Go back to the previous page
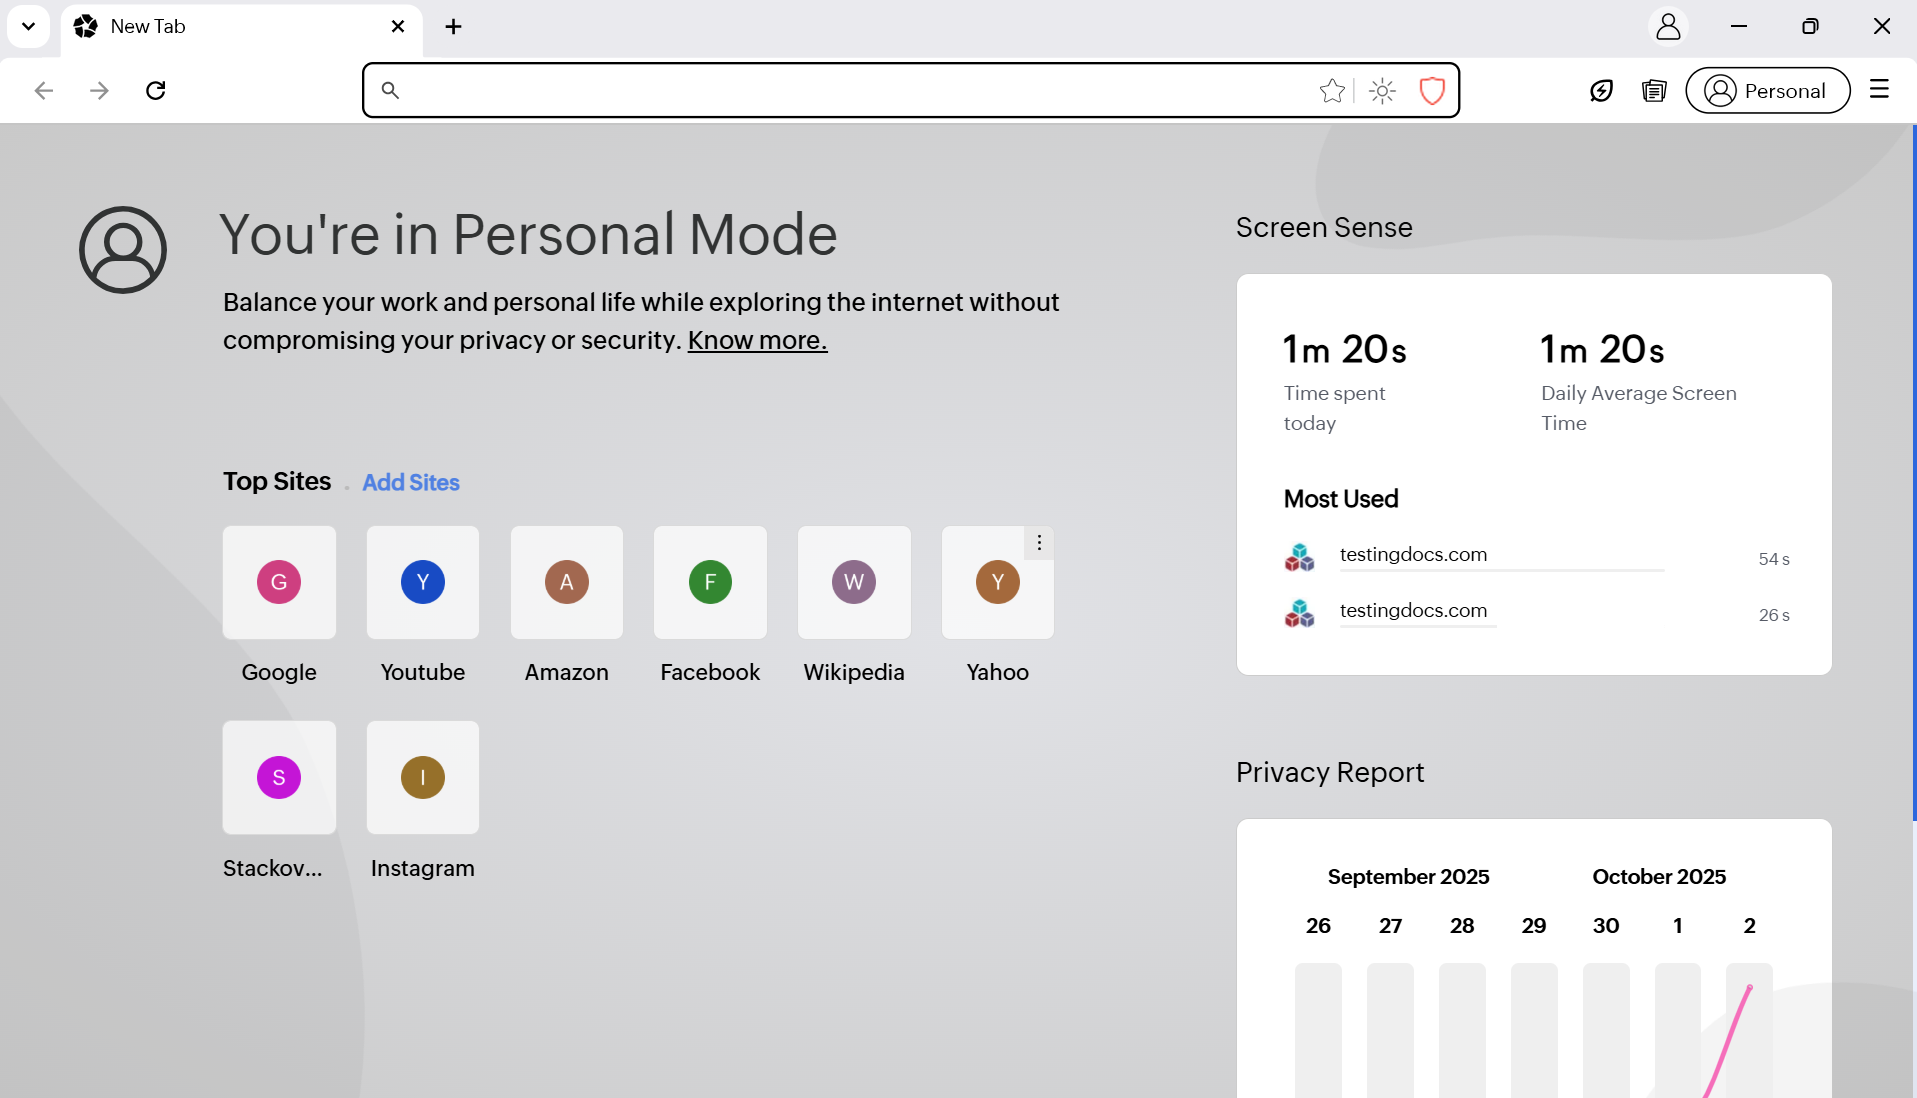1917x1098 pixels. [x=43, y=91]
